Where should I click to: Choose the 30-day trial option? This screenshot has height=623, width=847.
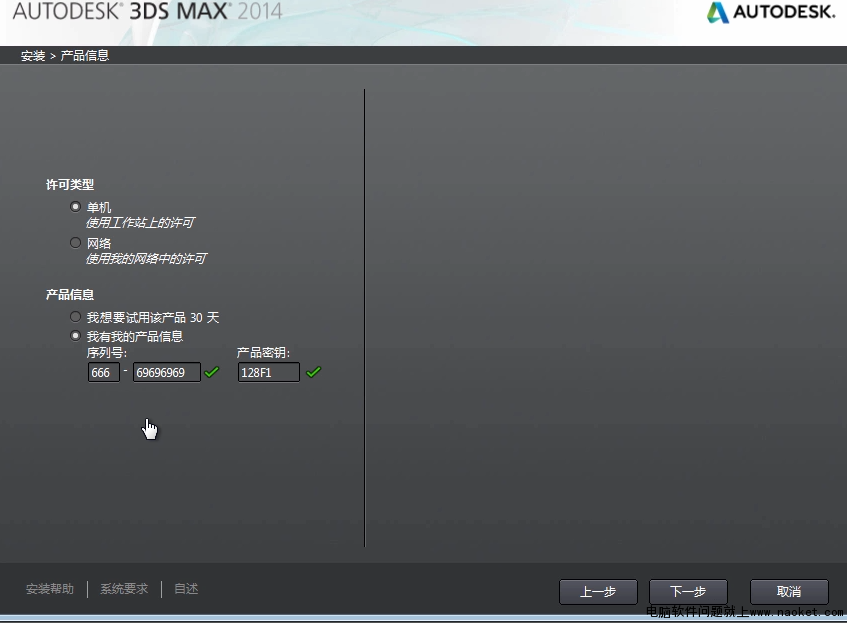pyautogui.click(x=76, y=317)
